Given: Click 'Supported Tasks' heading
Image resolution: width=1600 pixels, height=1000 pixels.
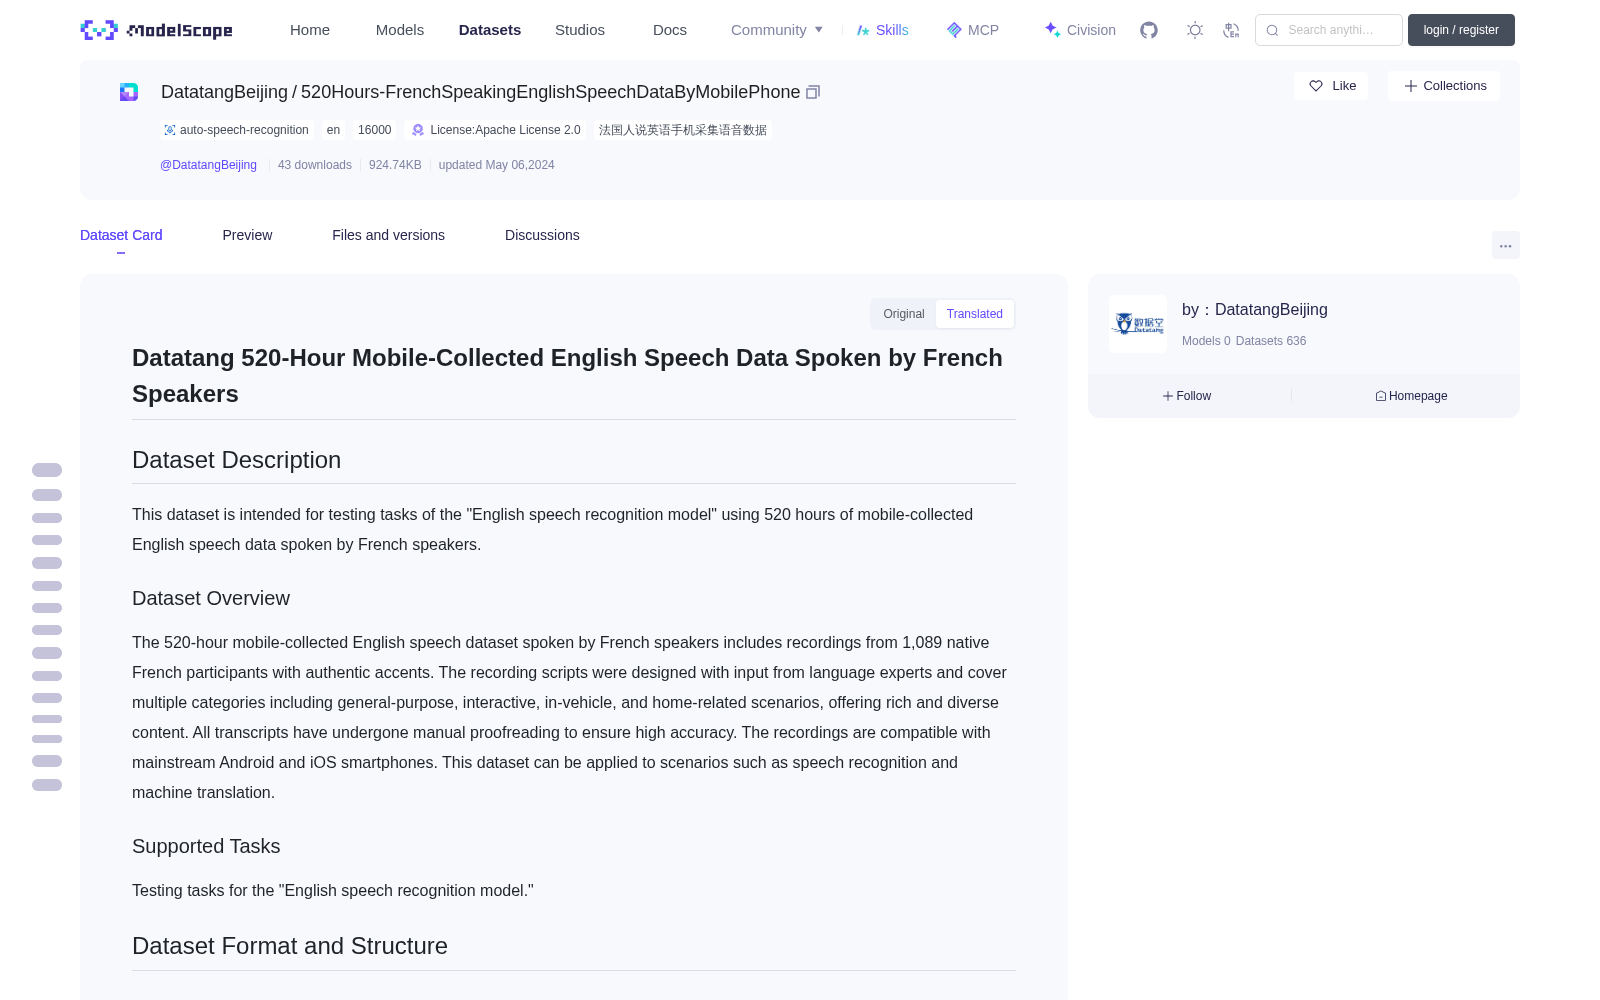Looking at the screenshot, I should pyautogui.click(x=206, y=846).
